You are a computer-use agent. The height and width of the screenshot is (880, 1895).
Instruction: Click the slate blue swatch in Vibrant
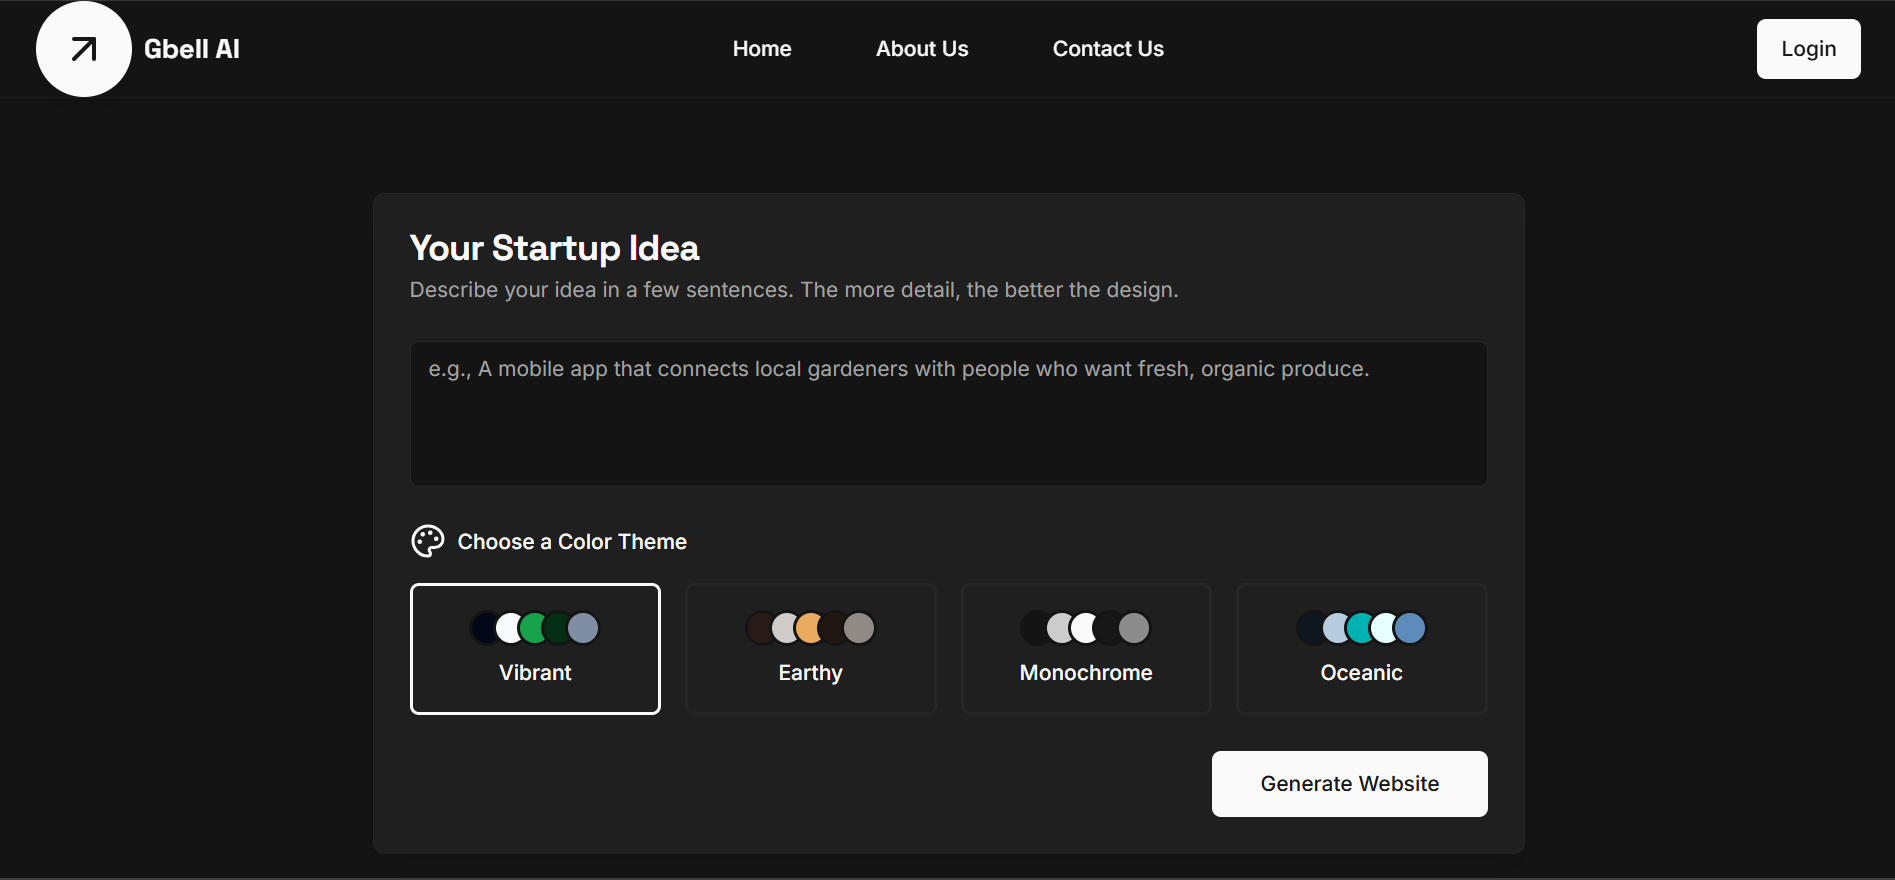pyautogui.click(x=584, y=628)
